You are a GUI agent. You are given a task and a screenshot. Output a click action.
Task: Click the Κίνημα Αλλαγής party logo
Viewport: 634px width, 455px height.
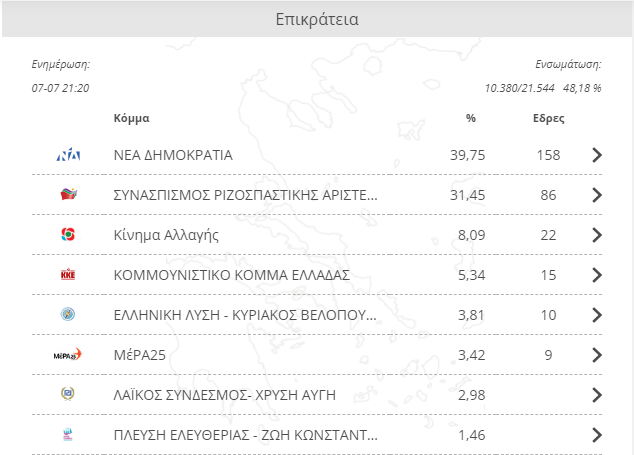68,235
